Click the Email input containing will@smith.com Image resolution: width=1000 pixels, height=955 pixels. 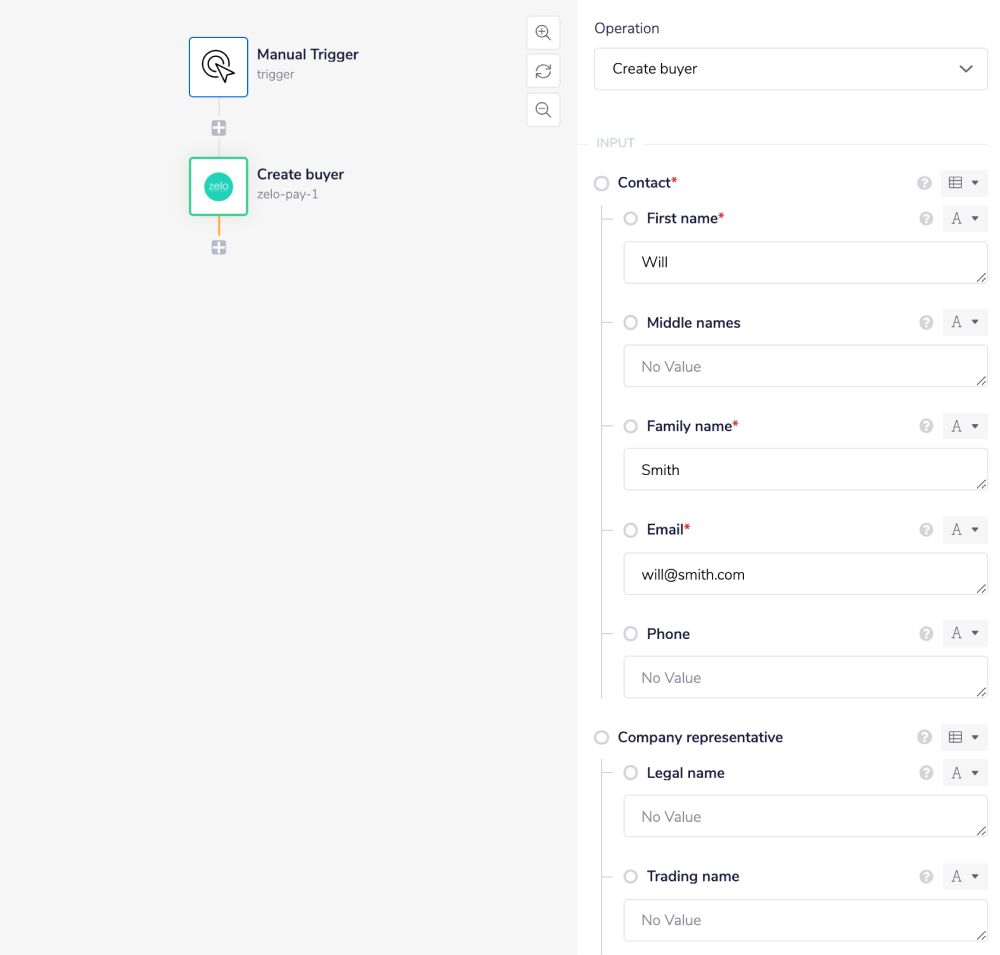coord(804,574)
